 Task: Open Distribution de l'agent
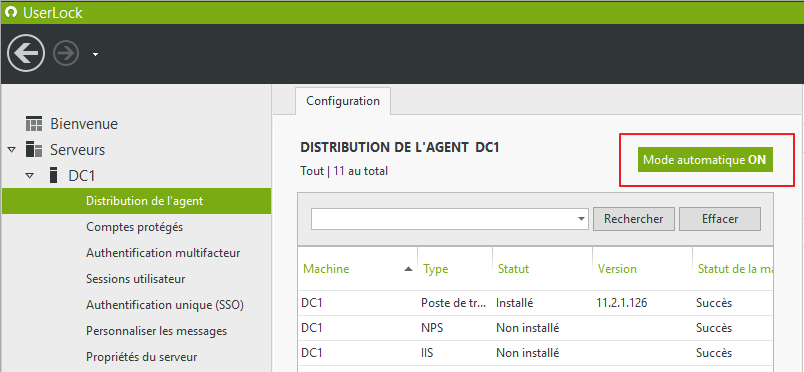(136, 201)
